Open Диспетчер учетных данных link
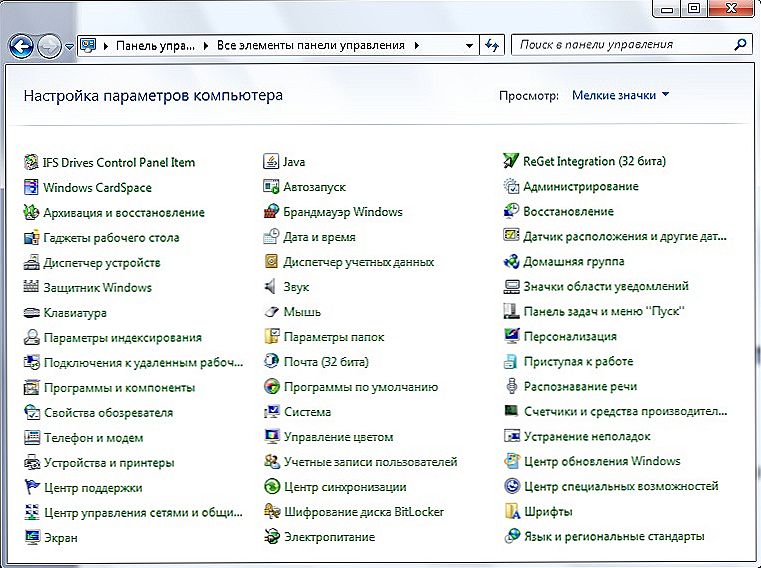This screenshot has height=568, width=761. (359, 262)
